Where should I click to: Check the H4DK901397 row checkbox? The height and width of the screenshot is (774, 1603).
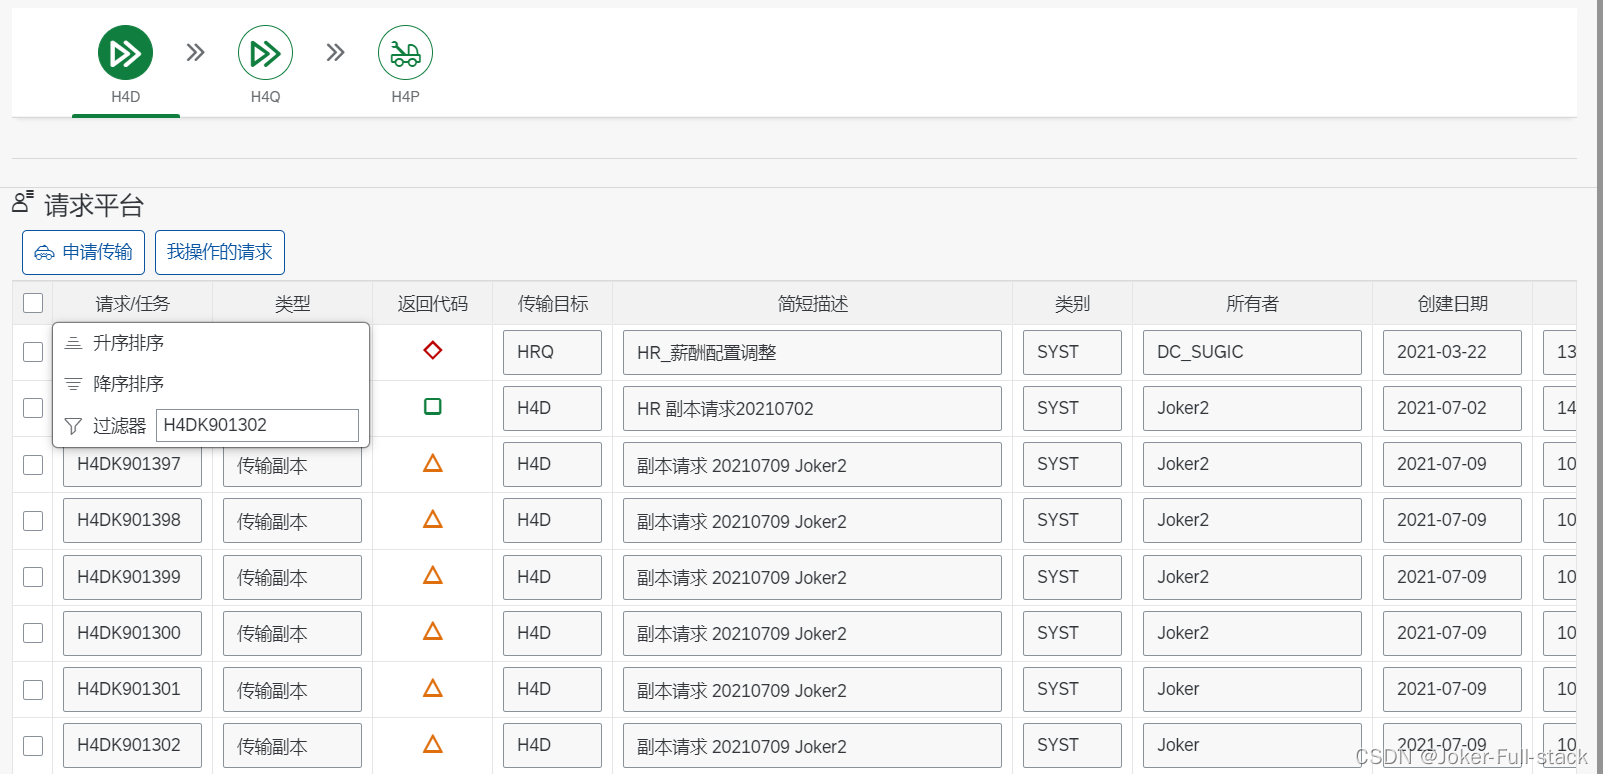coord(33,465)
